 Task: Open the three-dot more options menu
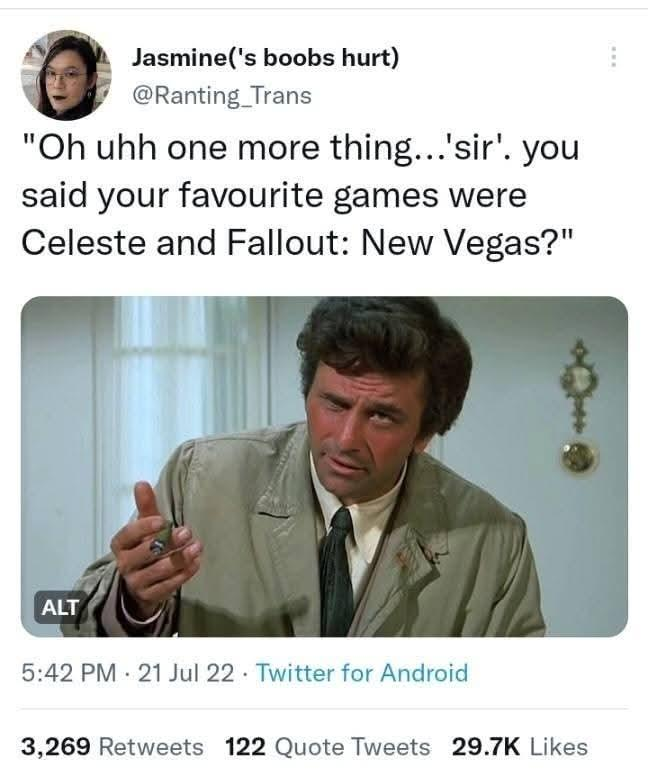point(613,57)
